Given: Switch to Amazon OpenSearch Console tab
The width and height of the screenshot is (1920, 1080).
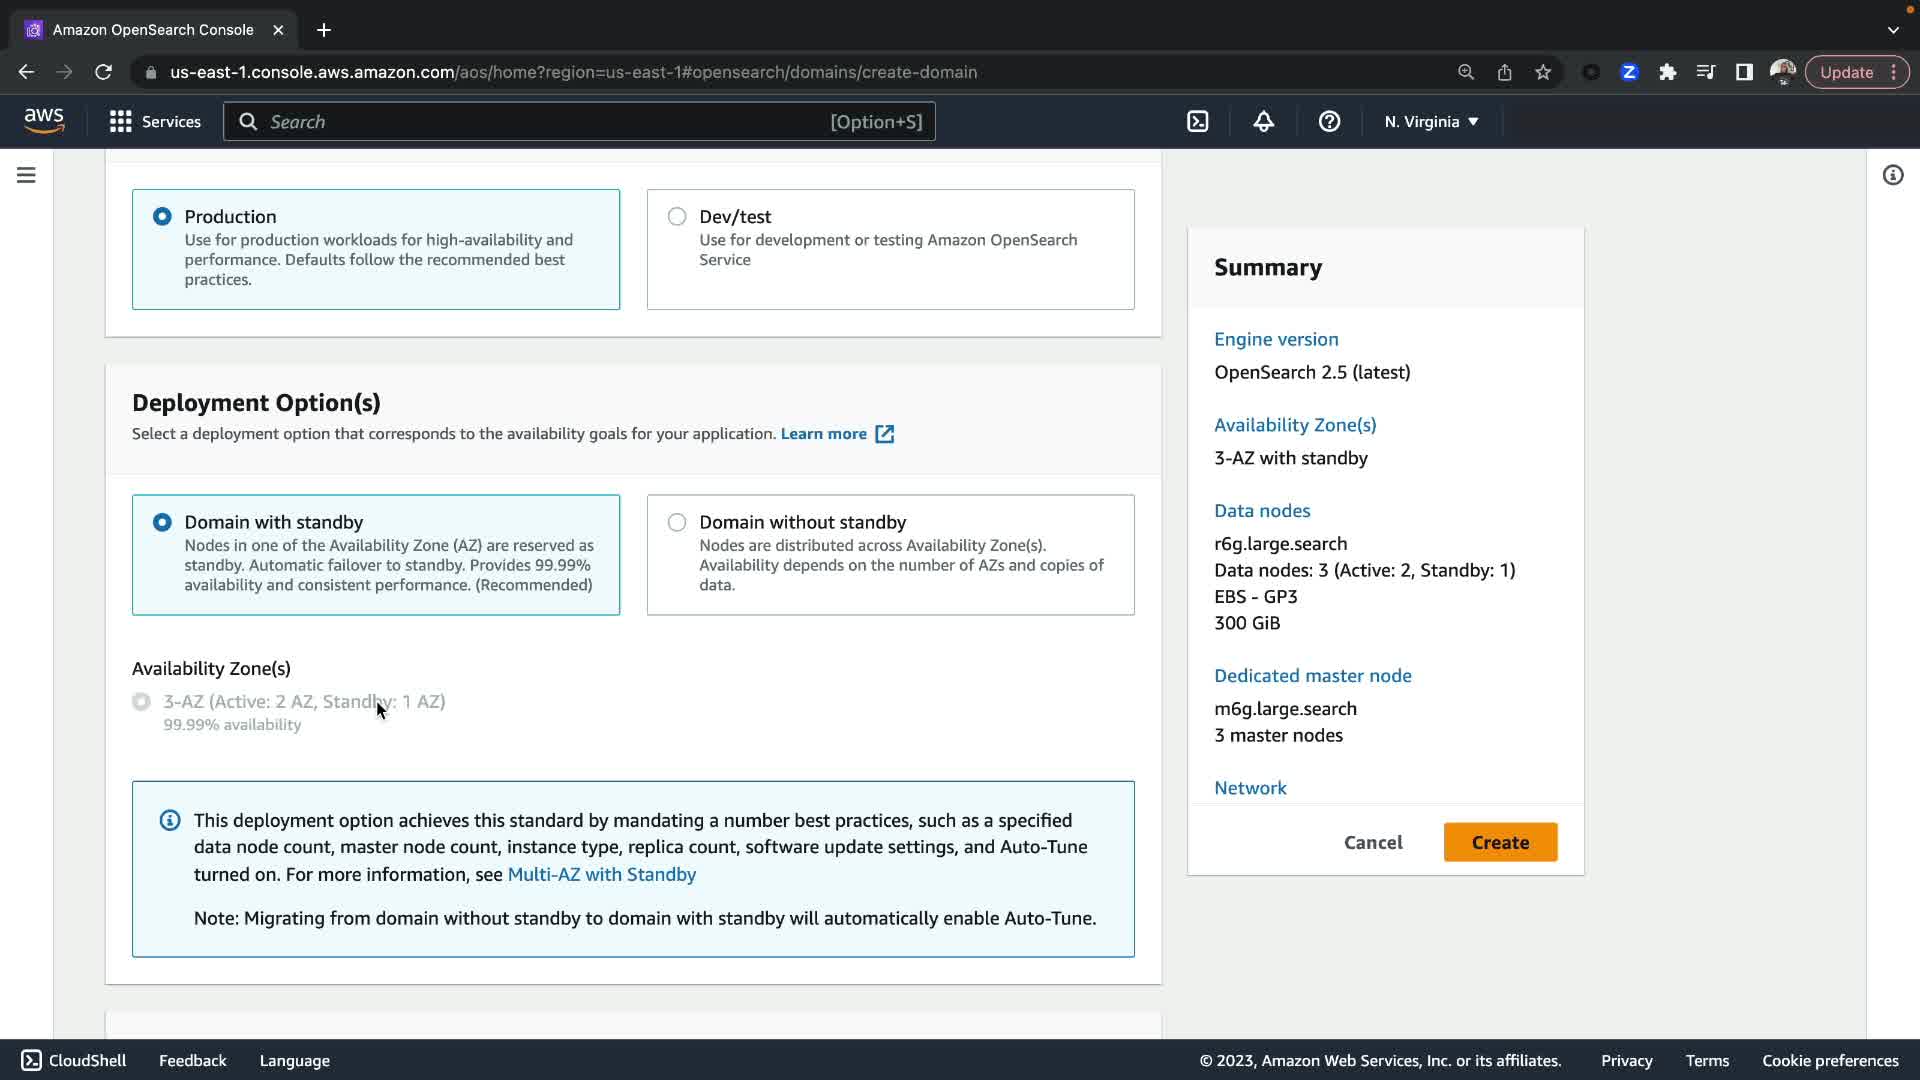Looking at the screenshot, I should tap(153, 30).
